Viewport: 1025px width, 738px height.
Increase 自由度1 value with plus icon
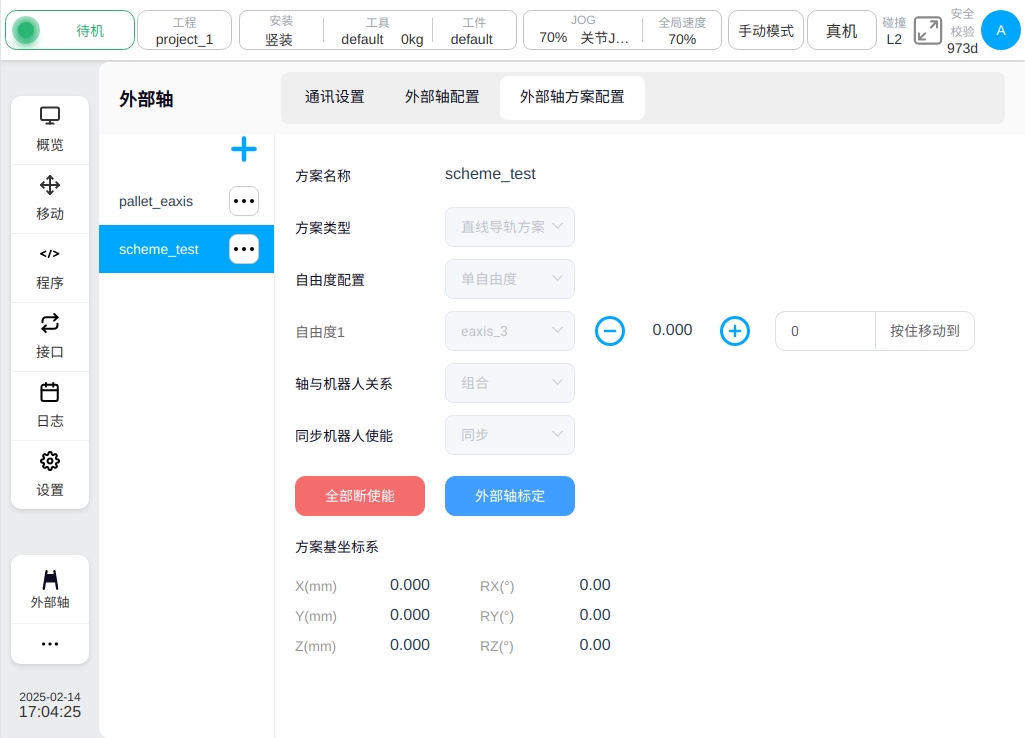tap(735, 331)
